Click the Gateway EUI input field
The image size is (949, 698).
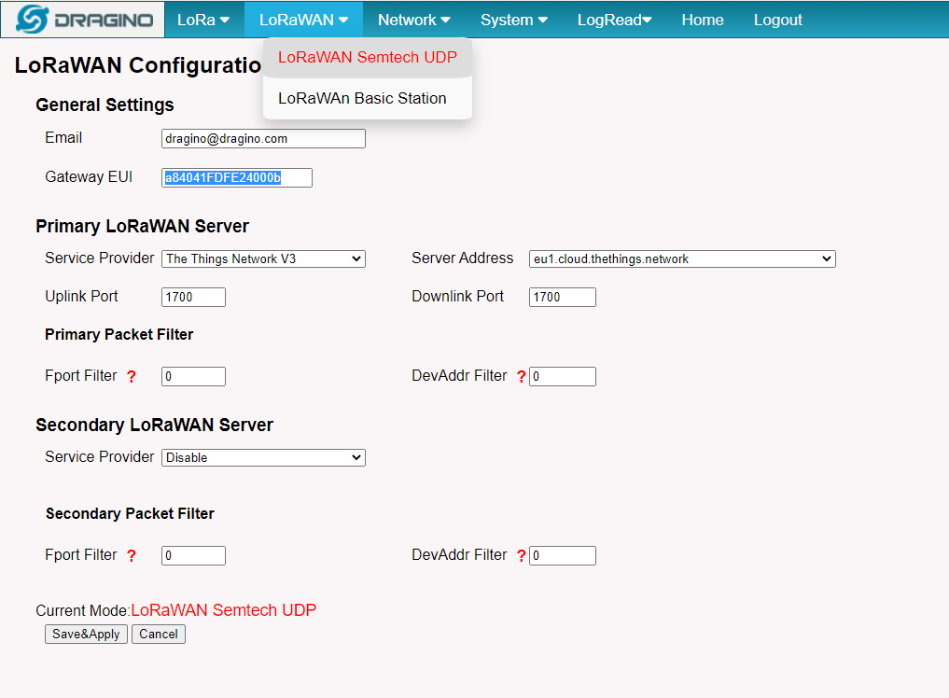[x=237, y=178]
